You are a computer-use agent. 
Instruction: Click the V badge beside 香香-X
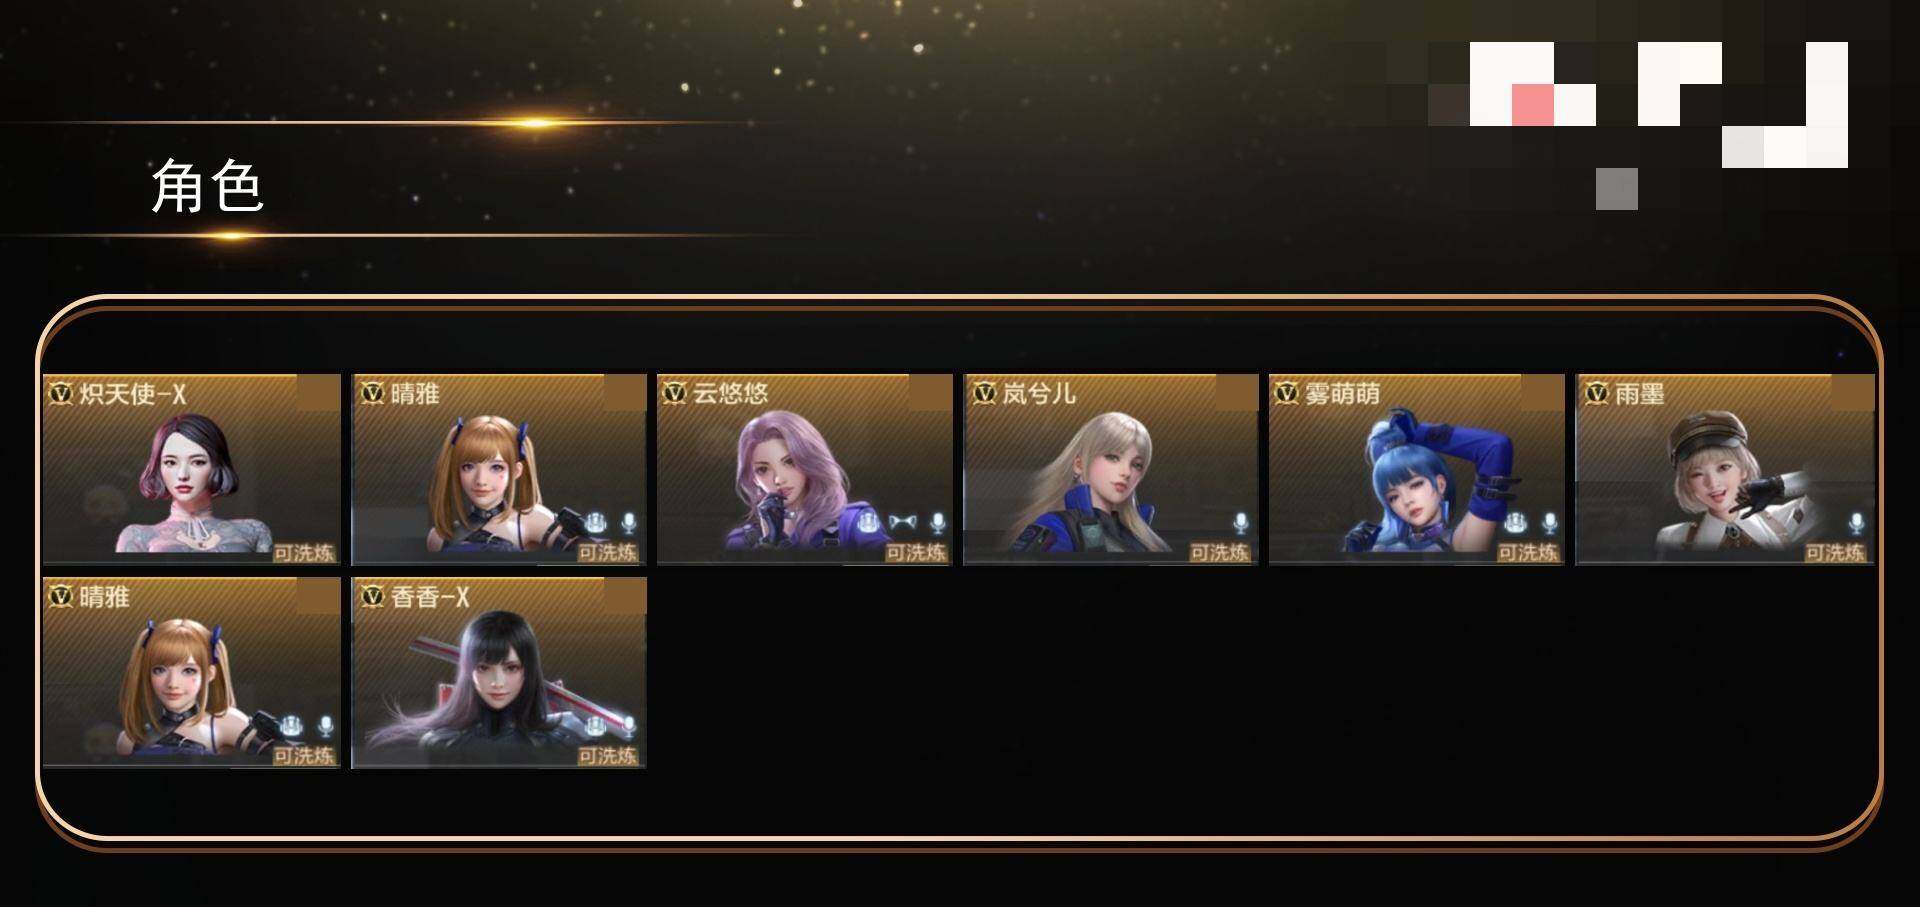(372, 596)
